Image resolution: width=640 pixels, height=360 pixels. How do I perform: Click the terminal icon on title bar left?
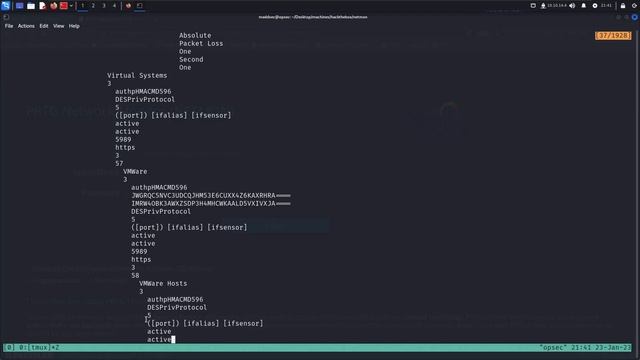pyautogui.click(x=6, y=17)
